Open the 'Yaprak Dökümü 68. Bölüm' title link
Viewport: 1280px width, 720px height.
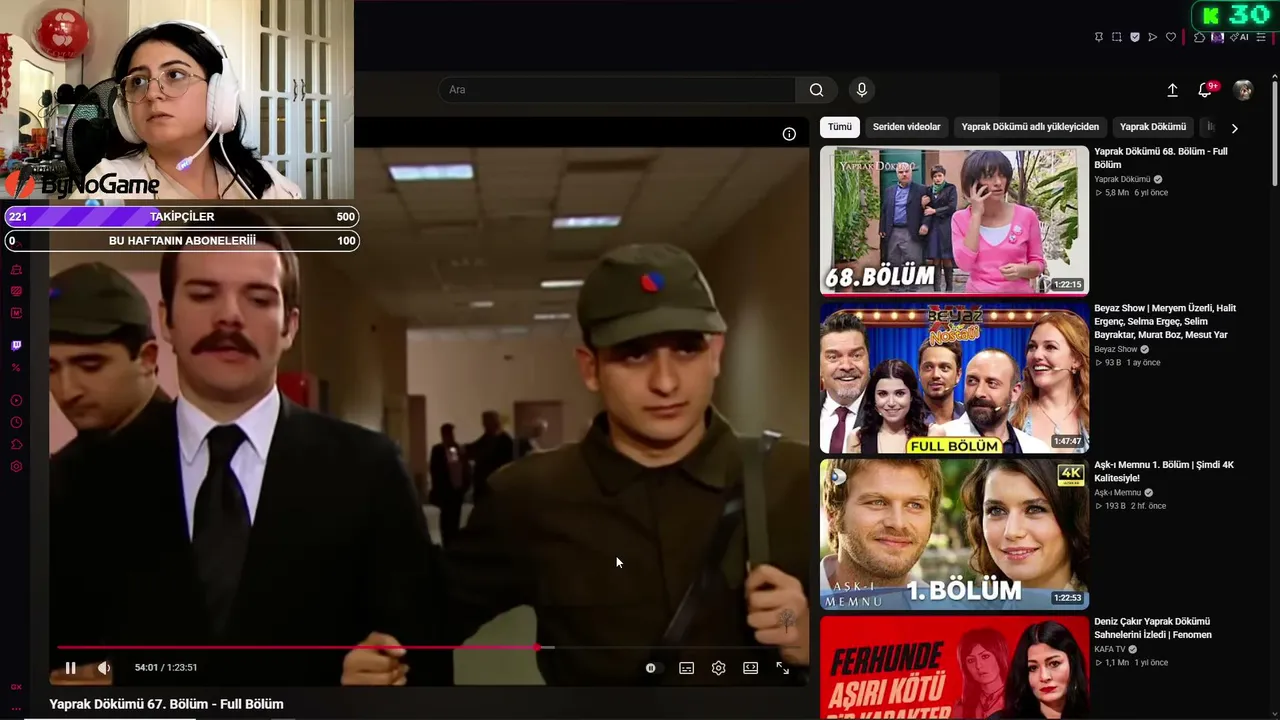(1161, 158)
